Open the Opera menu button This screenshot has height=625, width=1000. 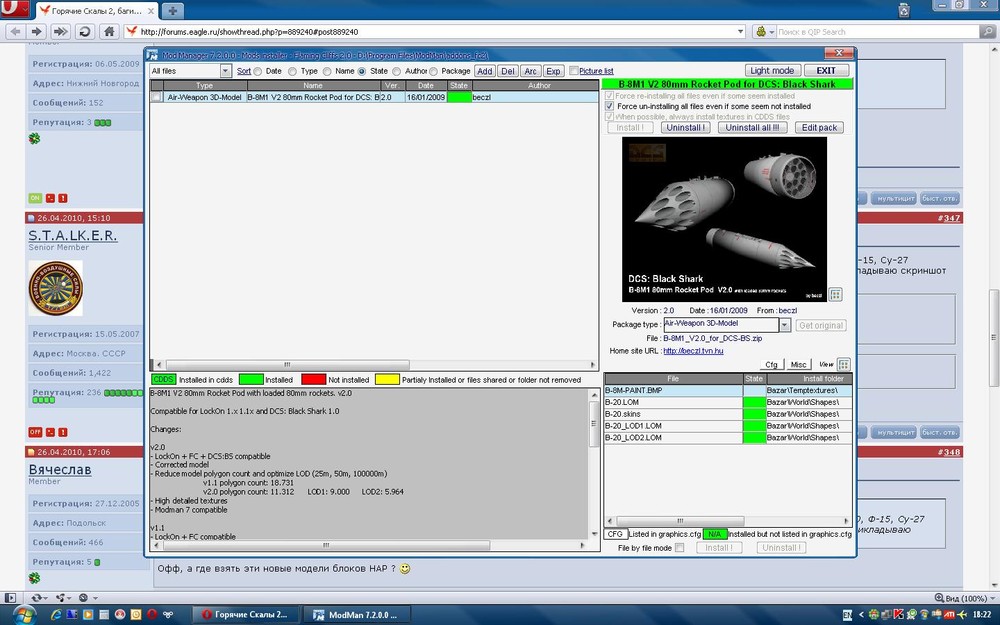14,9
